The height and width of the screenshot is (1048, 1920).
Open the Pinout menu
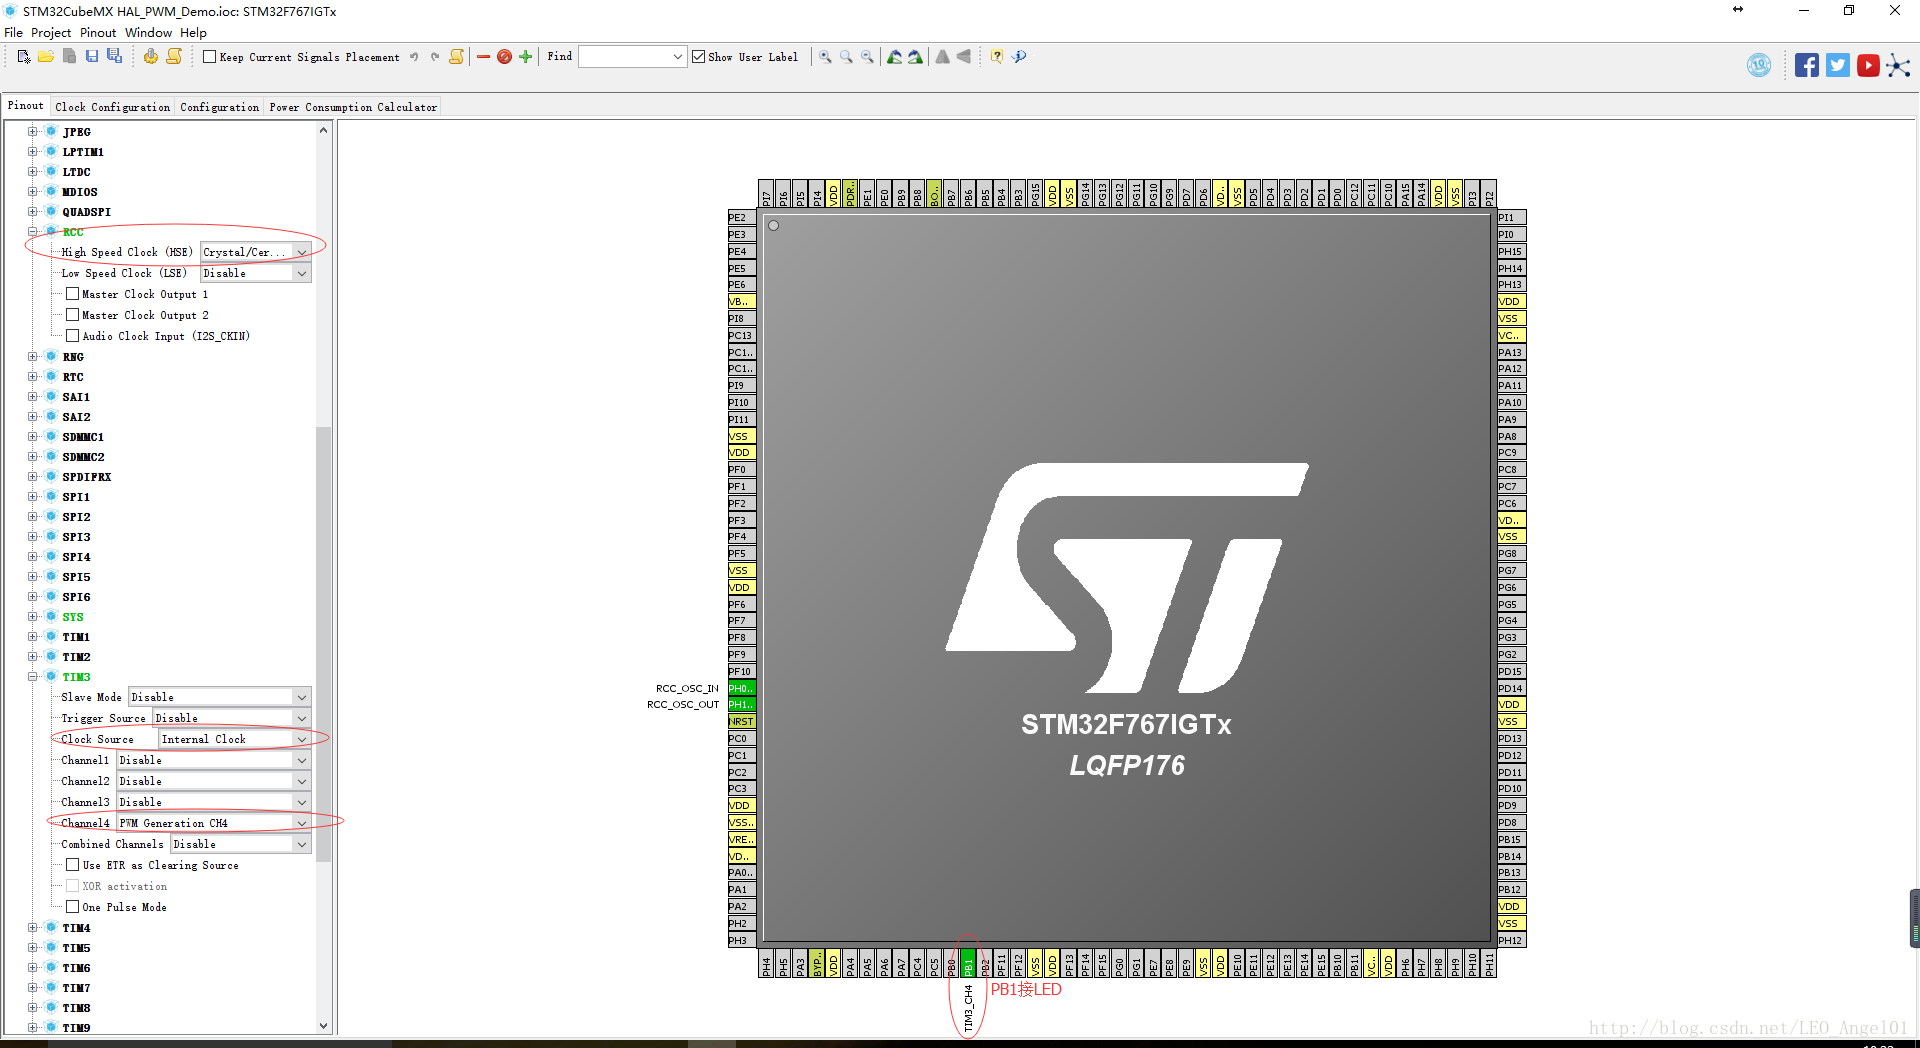(x=98, y=33)
